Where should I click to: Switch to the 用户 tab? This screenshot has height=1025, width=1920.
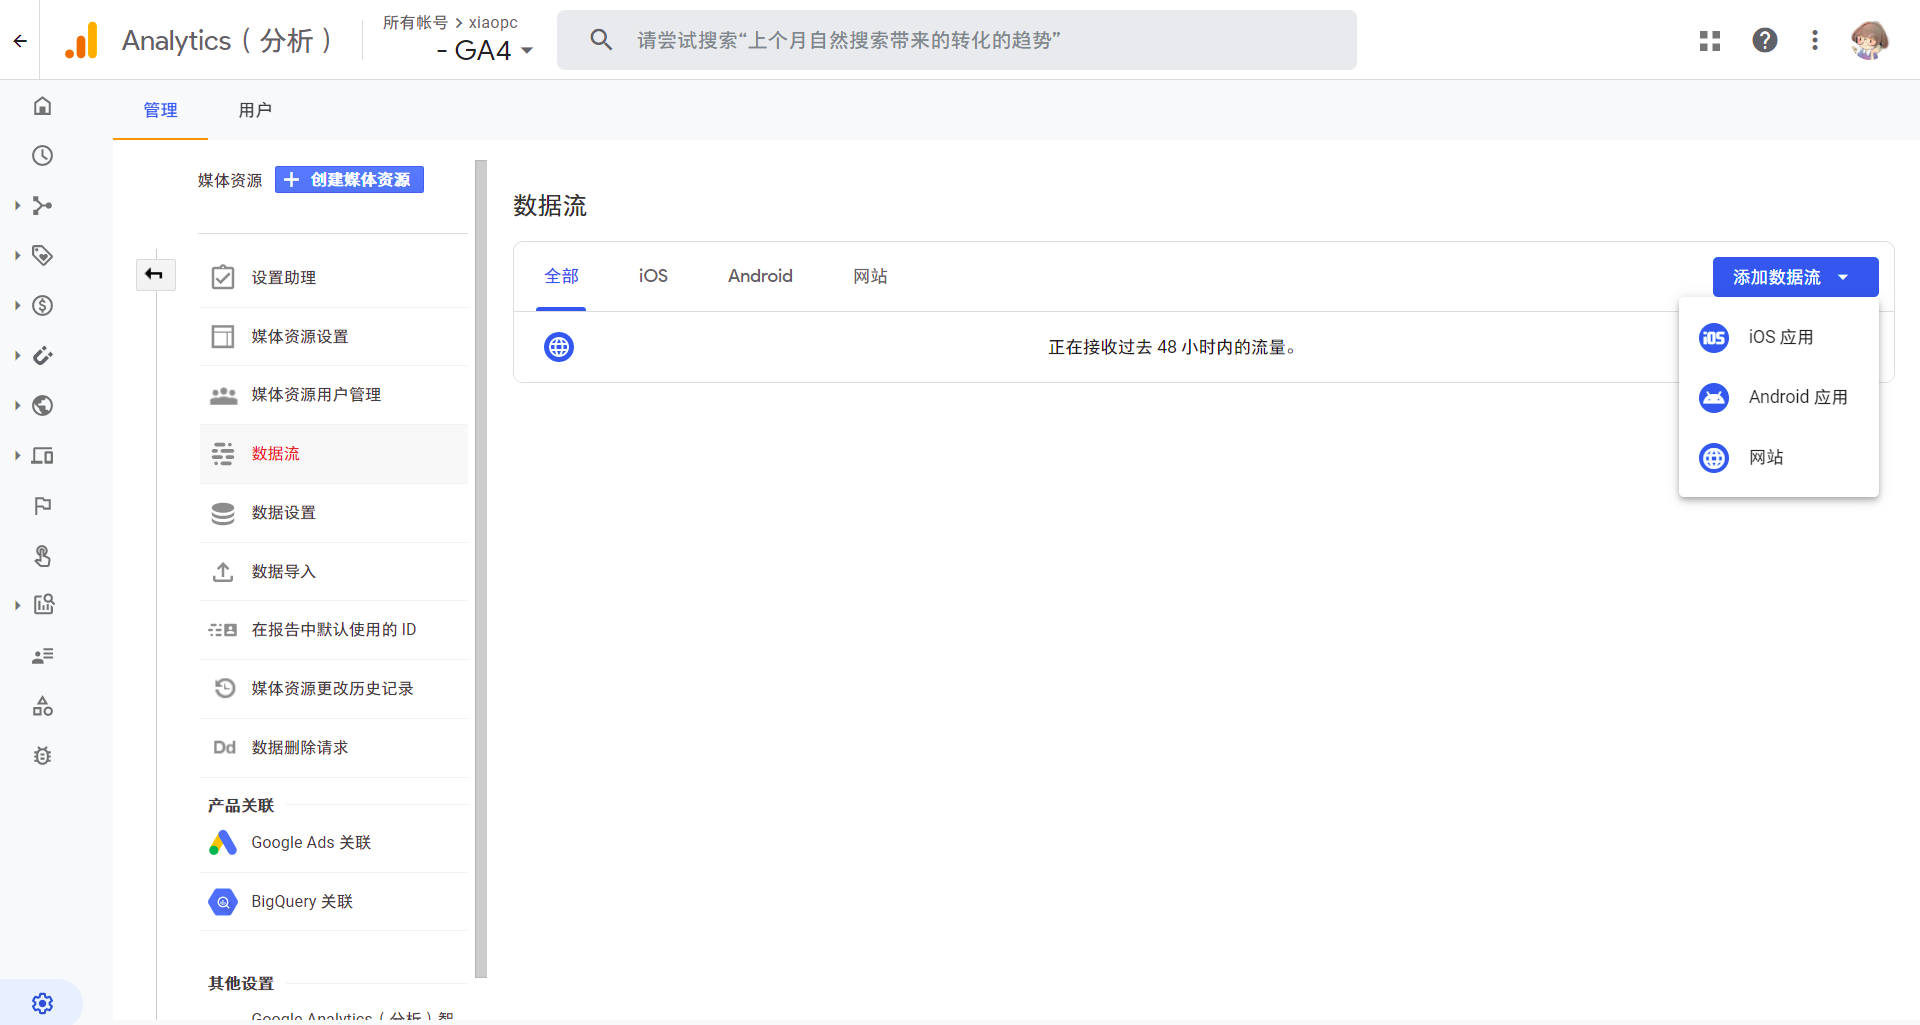tap(255, 110)
